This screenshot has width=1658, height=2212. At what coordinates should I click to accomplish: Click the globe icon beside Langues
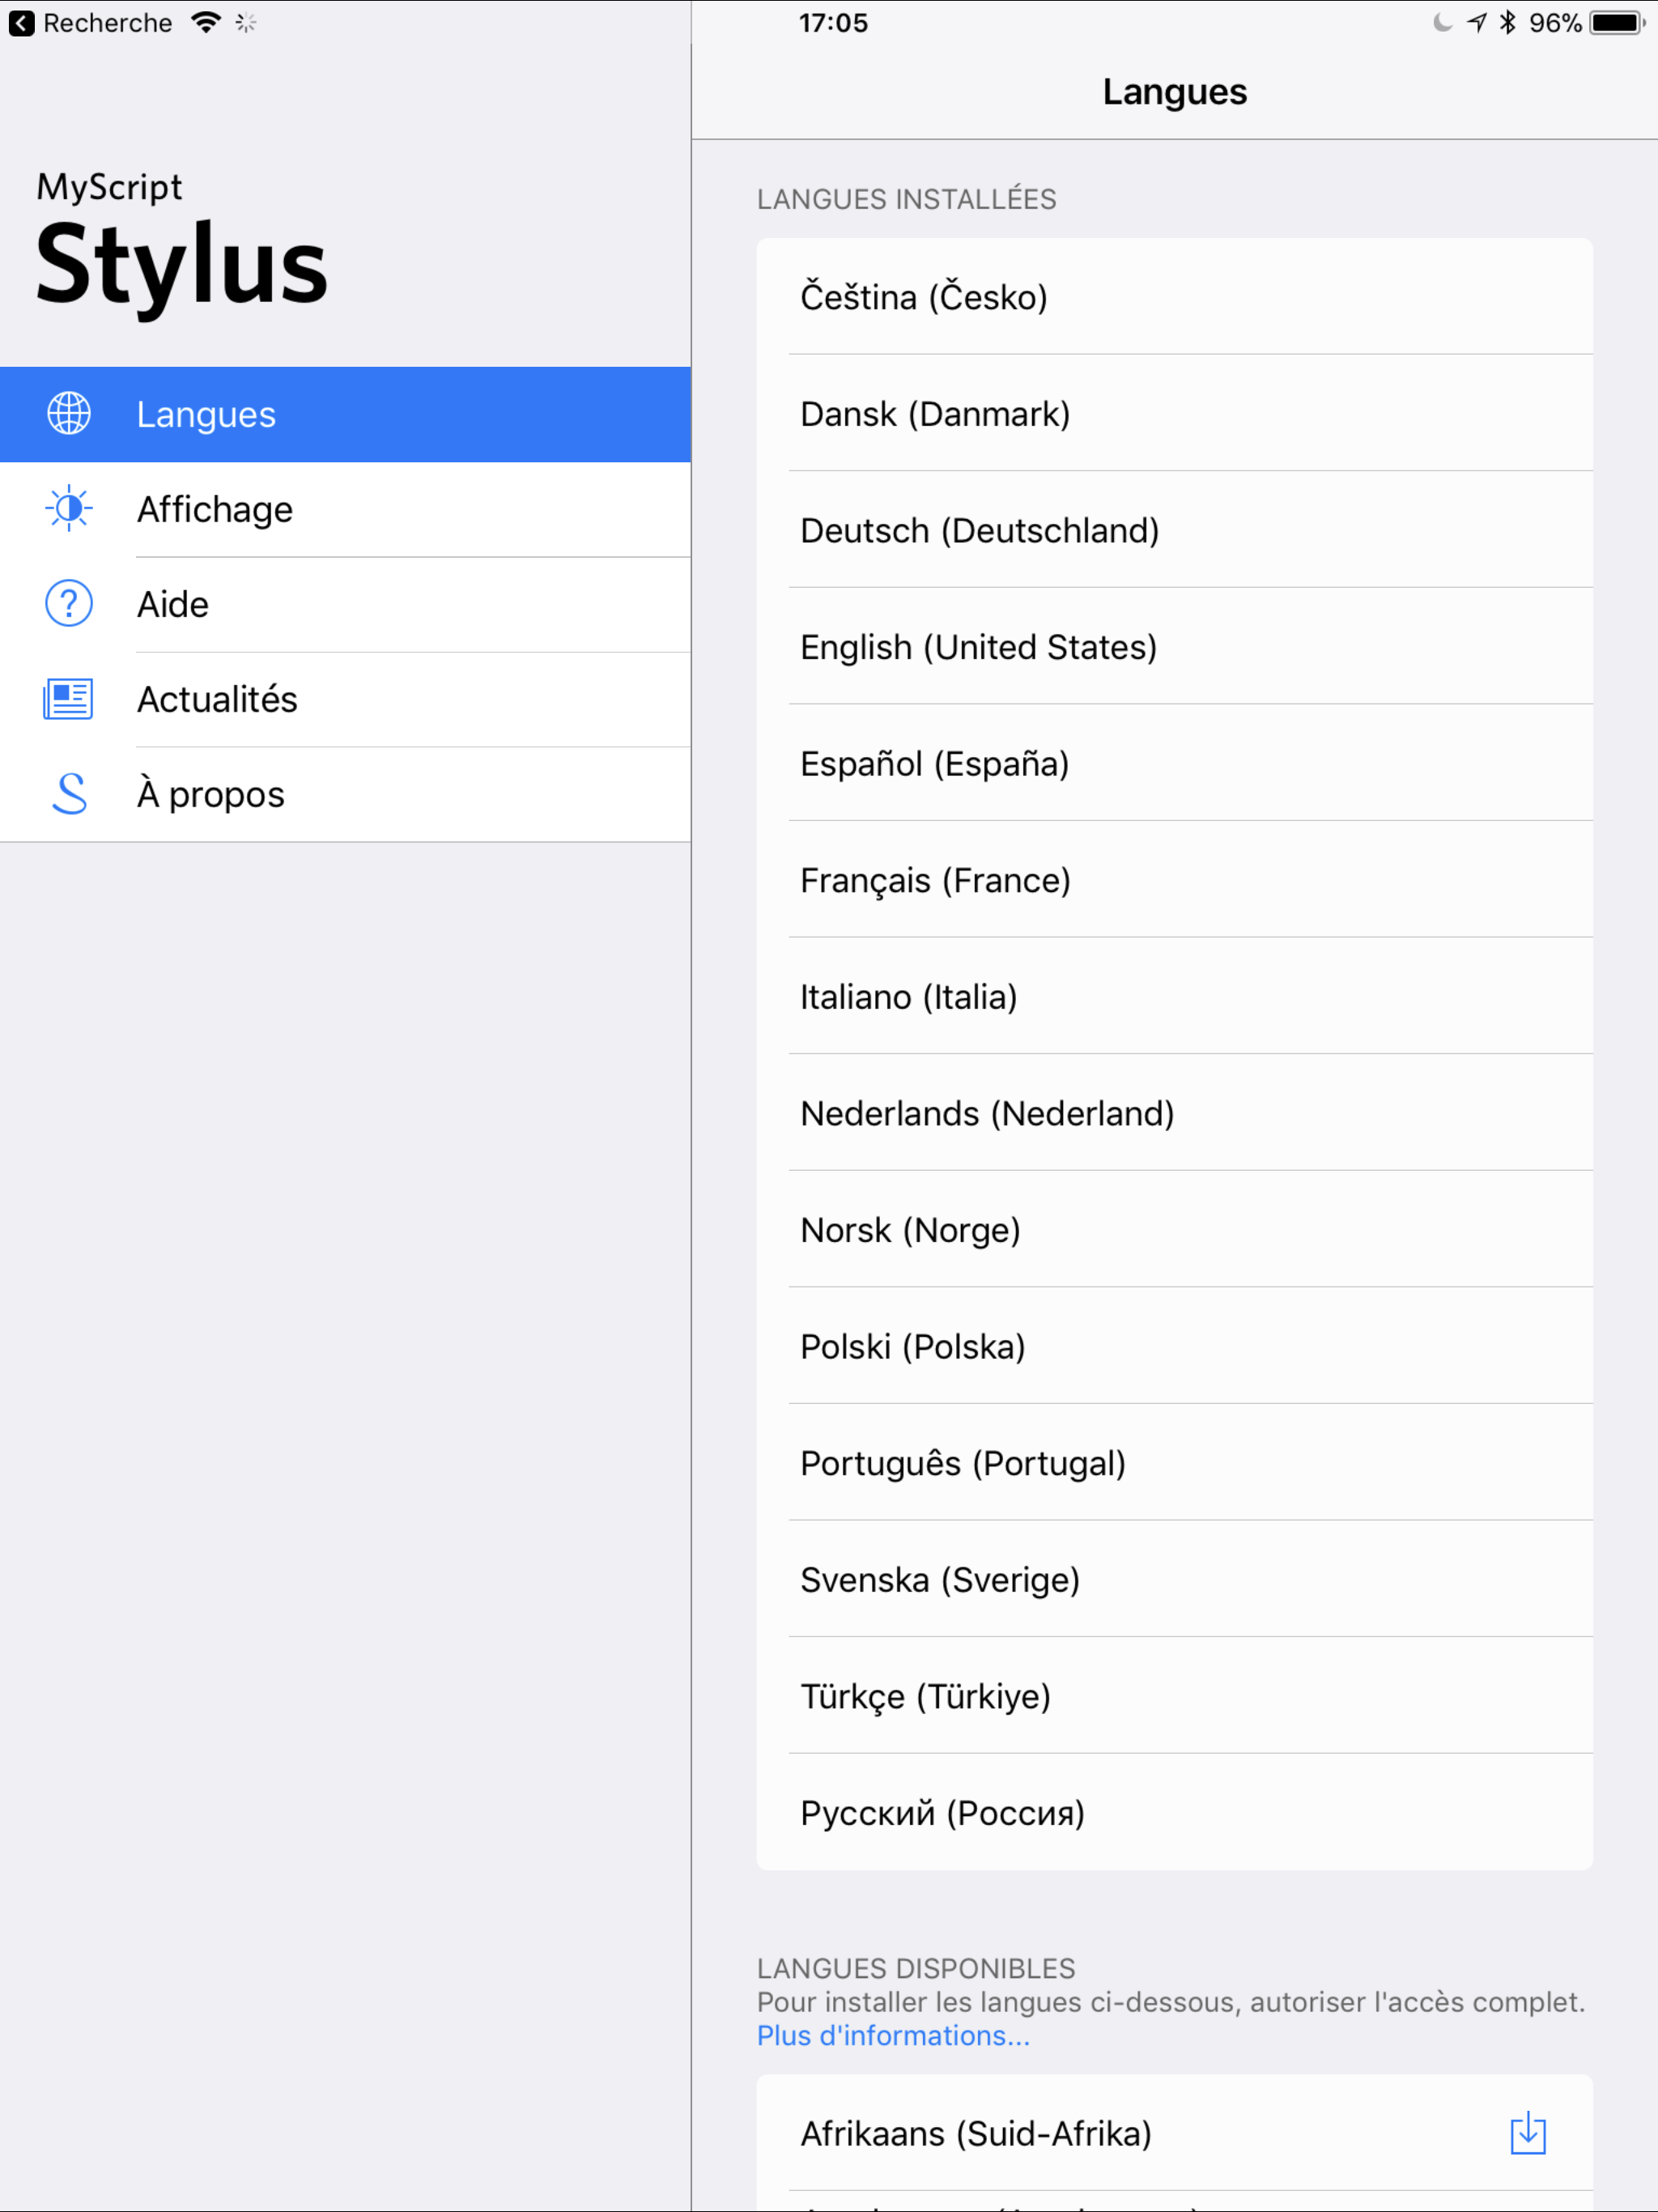pyautogui.click(x=69, y=414)
